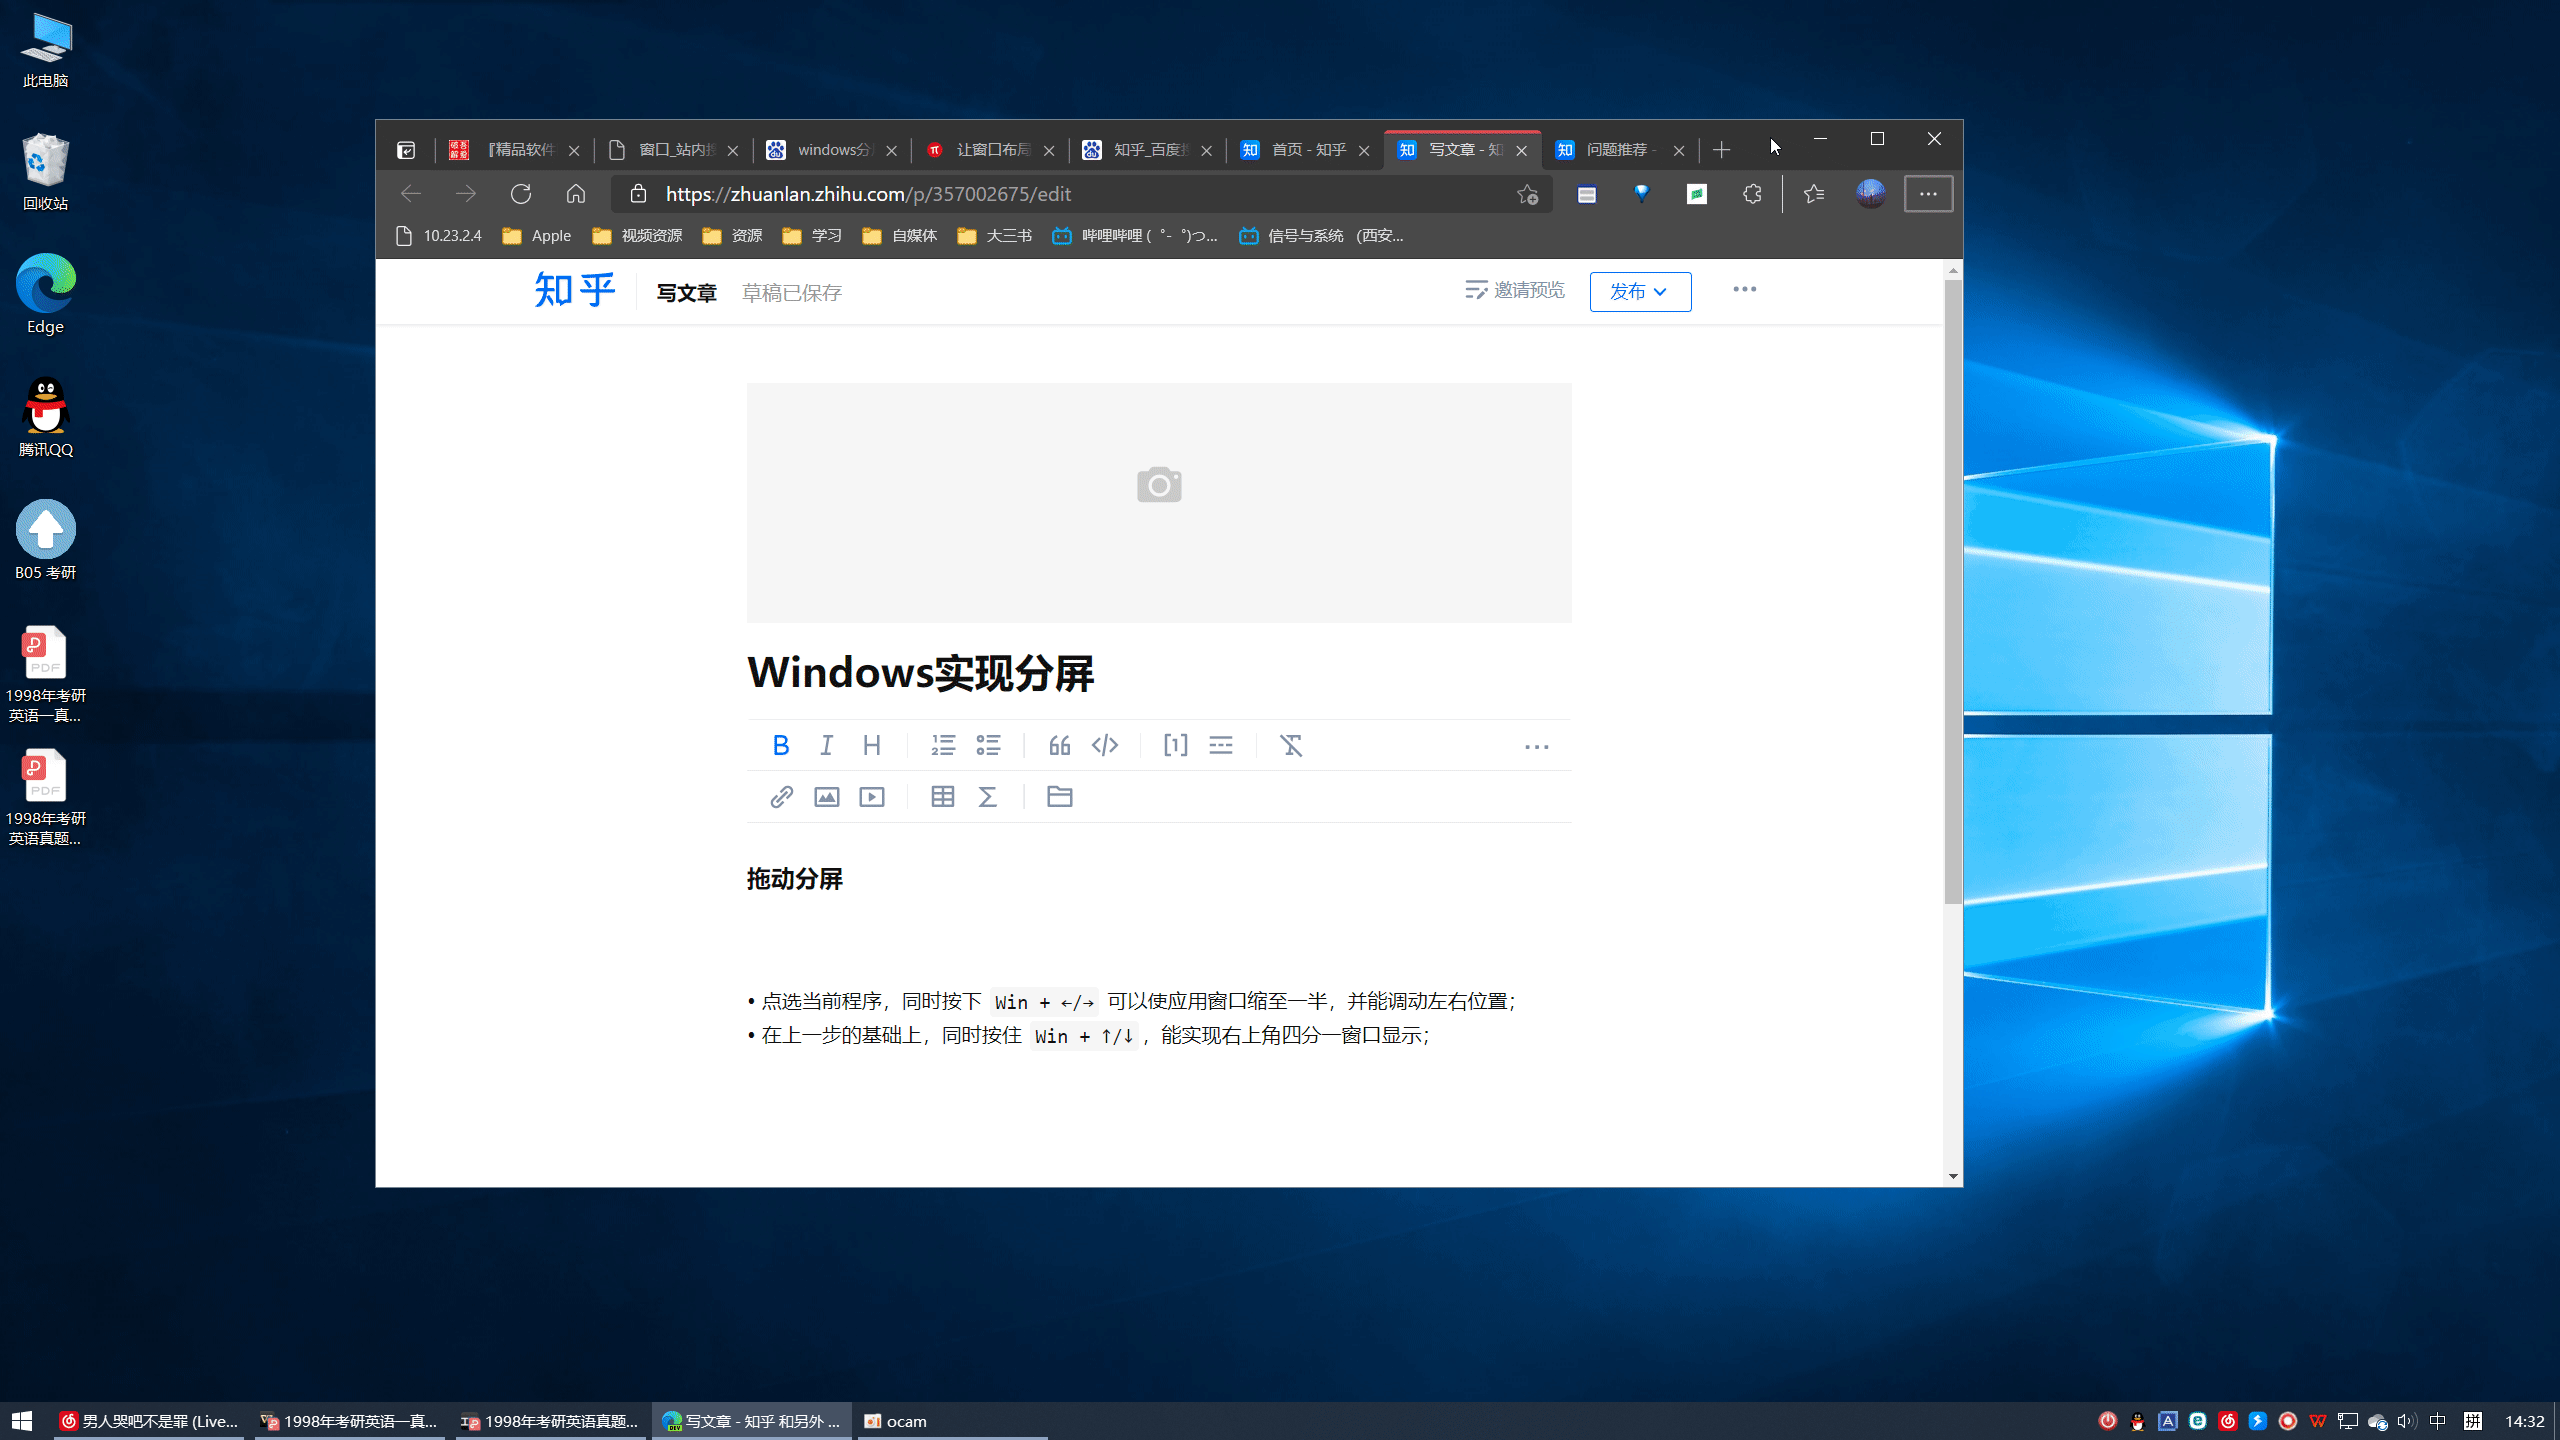
Task: Open the 10.23.2.4 bookmark
Action: [x=438, y=236]
